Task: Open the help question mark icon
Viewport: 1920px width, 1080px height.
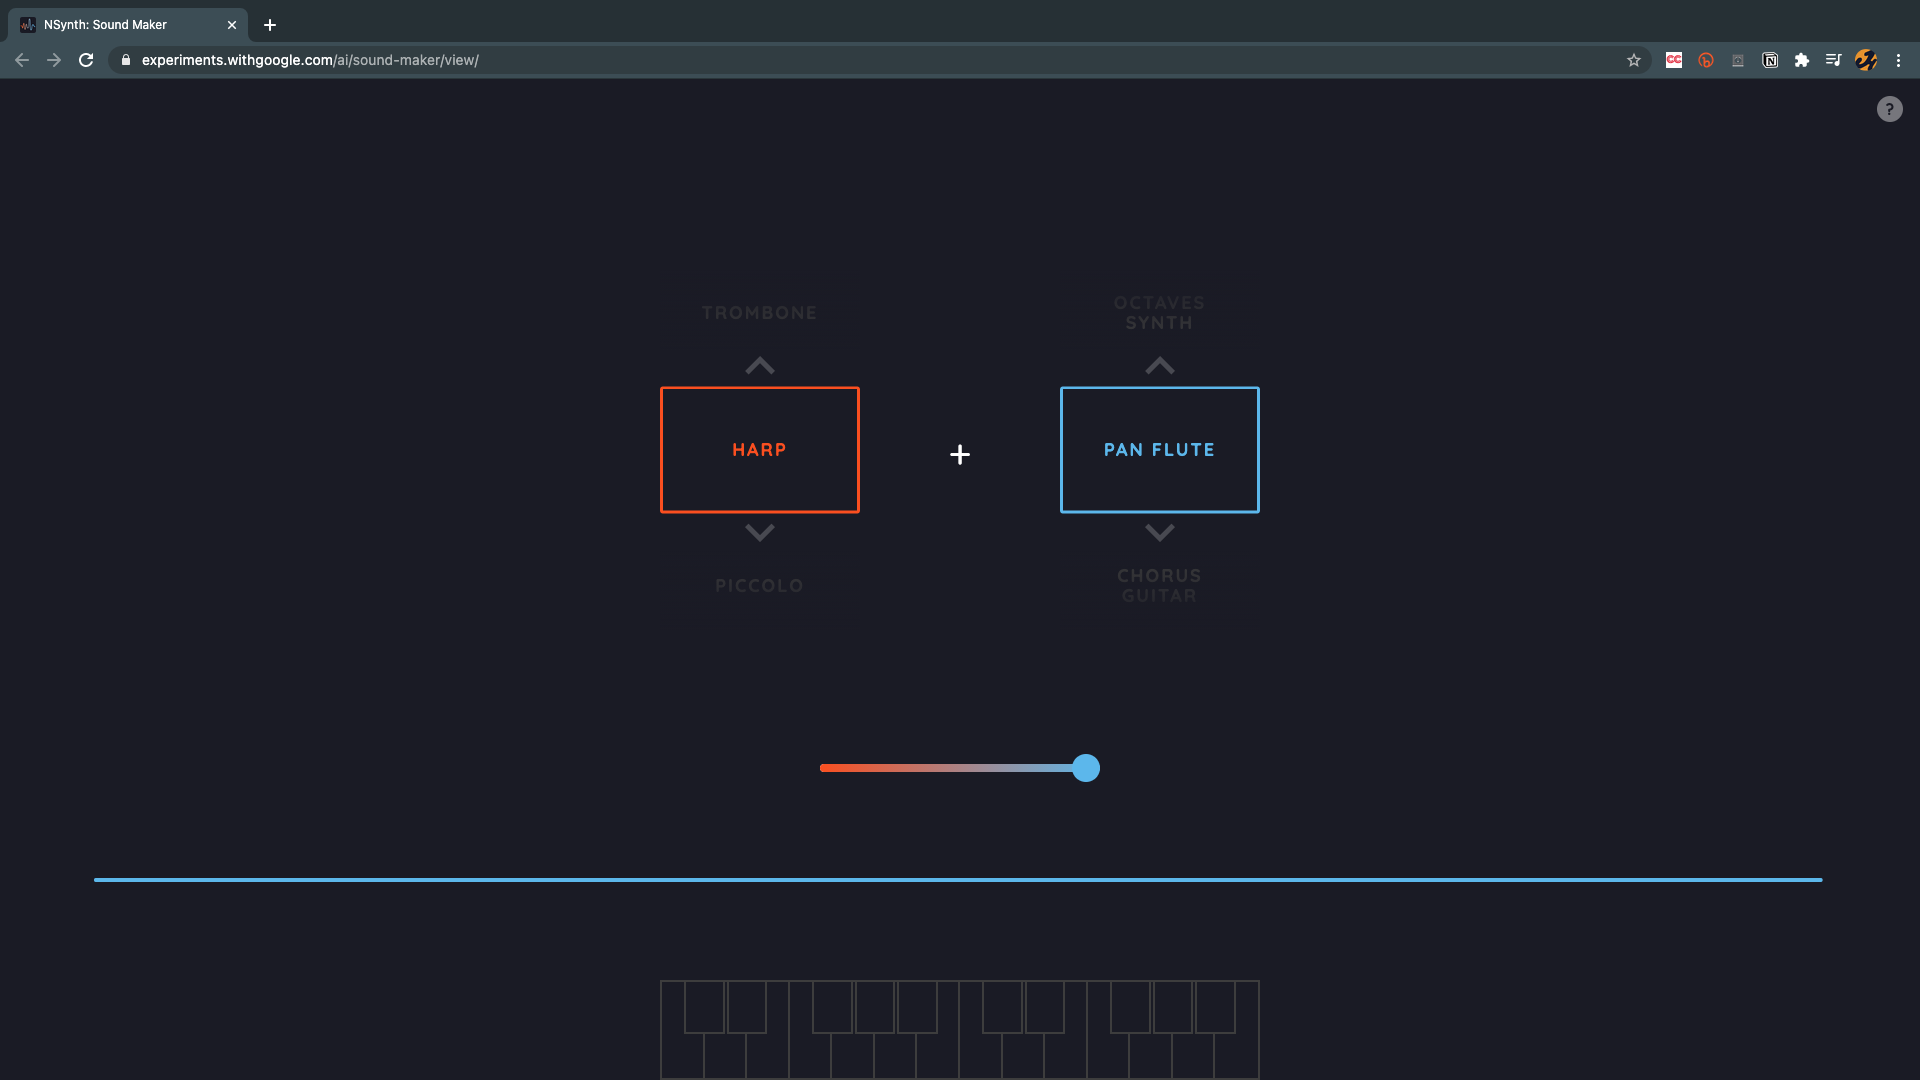Action: coord(1889,109)
